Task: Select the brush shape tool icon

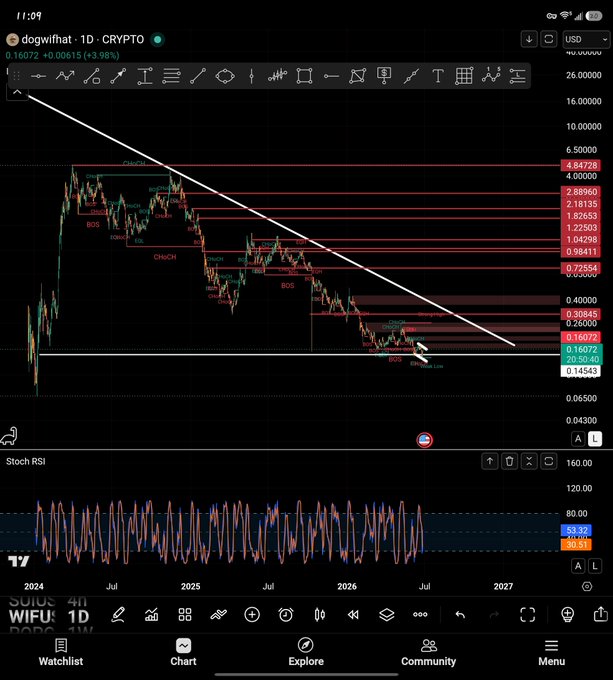Action: tap(92, 76)
